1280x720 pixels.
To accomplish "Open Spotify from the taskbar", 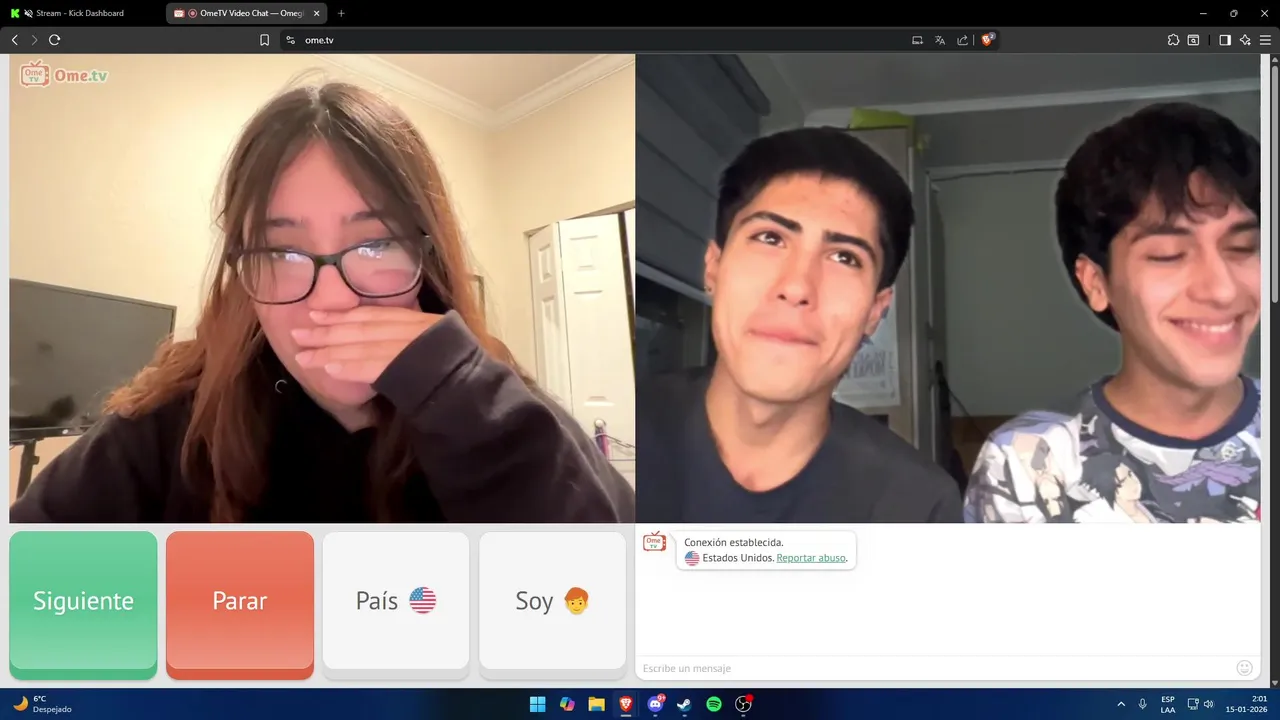I will tap(714, 704).
